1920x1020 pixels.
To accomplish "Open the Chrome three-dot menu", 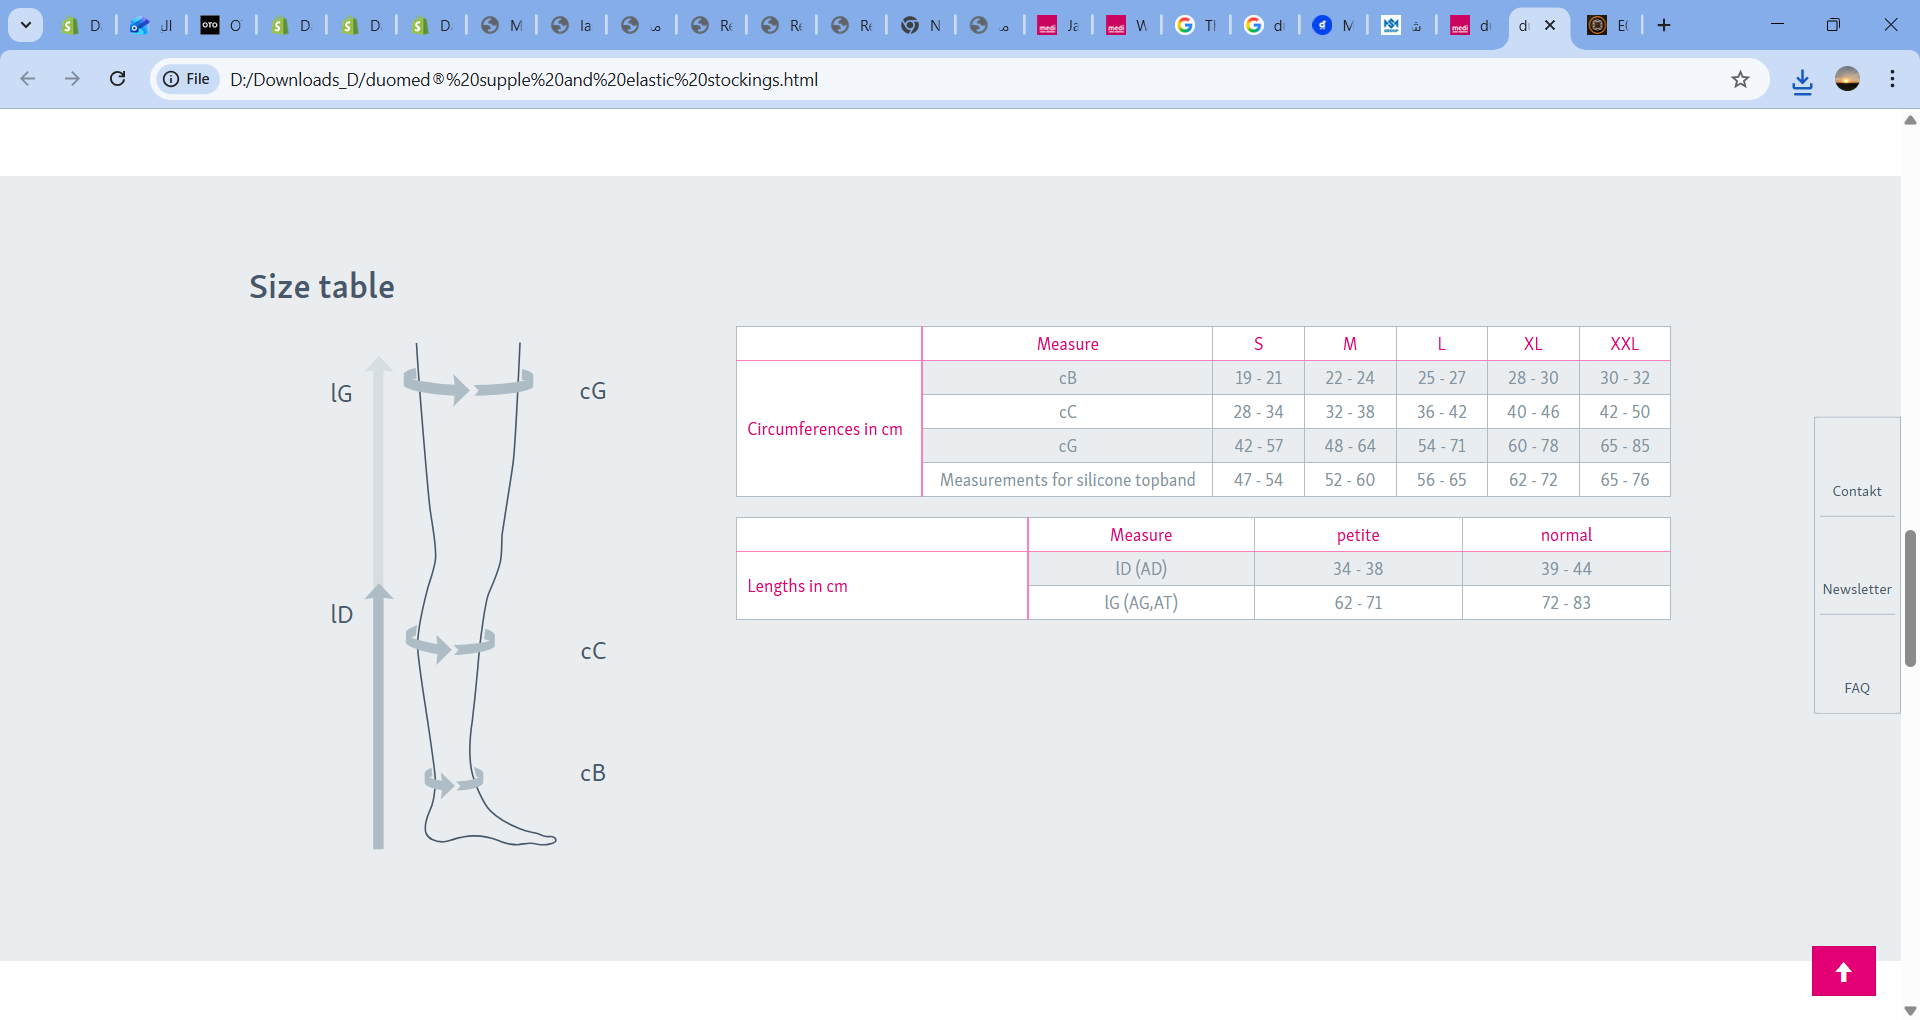I will (1892, 79).
